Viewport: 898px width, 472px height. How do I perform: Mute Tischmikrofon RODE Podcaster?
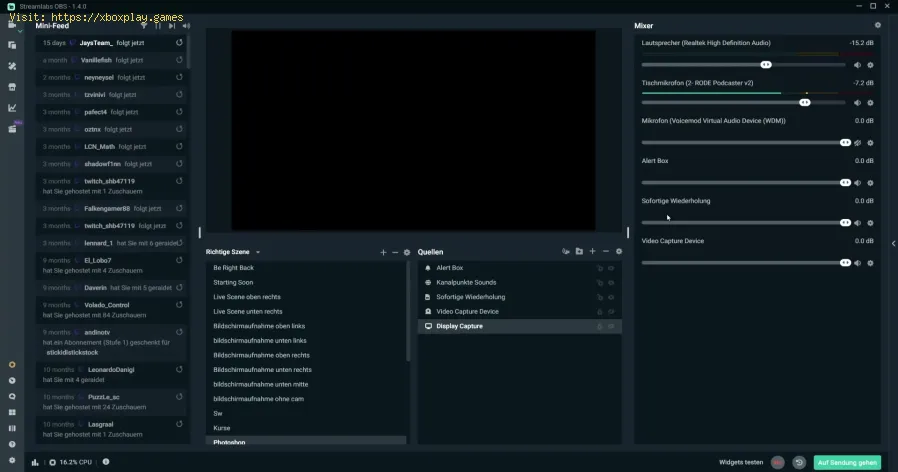click(857, 103)
